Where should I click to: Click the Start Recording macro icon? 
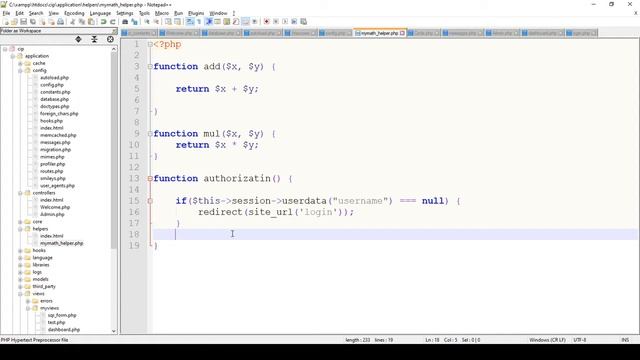point(266,22)
